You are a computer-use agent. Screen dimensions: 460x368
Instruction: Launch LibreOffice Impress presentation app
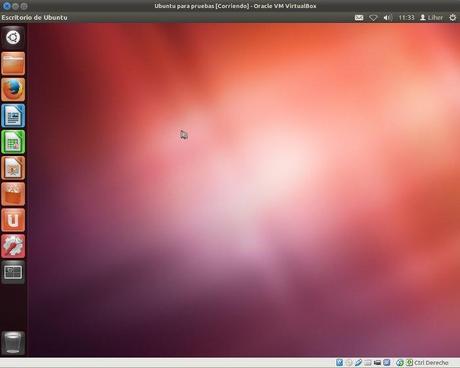point(13,168)
